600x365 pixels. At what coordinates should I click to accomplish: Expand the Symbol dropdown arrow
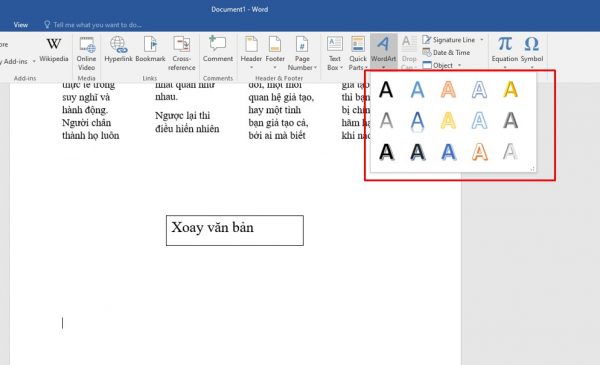[x=532, y=68]
